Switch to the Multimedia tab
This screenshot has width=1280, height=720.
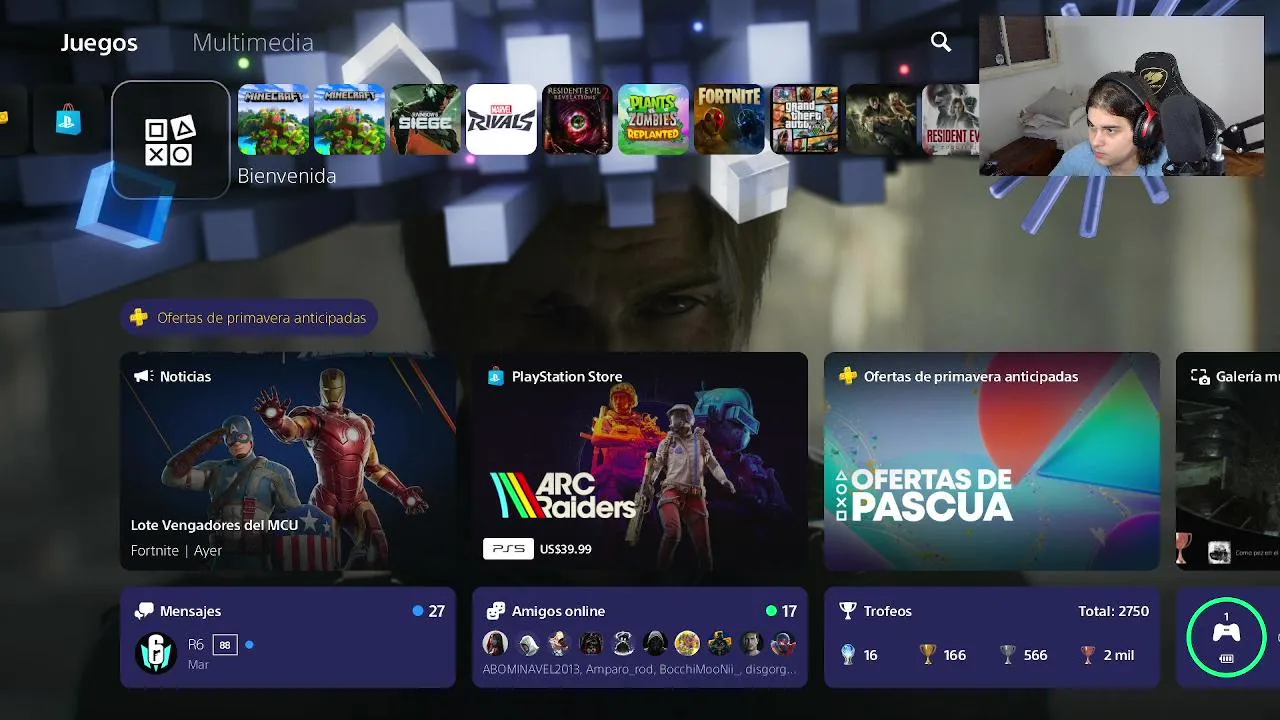tap(253, 42)
